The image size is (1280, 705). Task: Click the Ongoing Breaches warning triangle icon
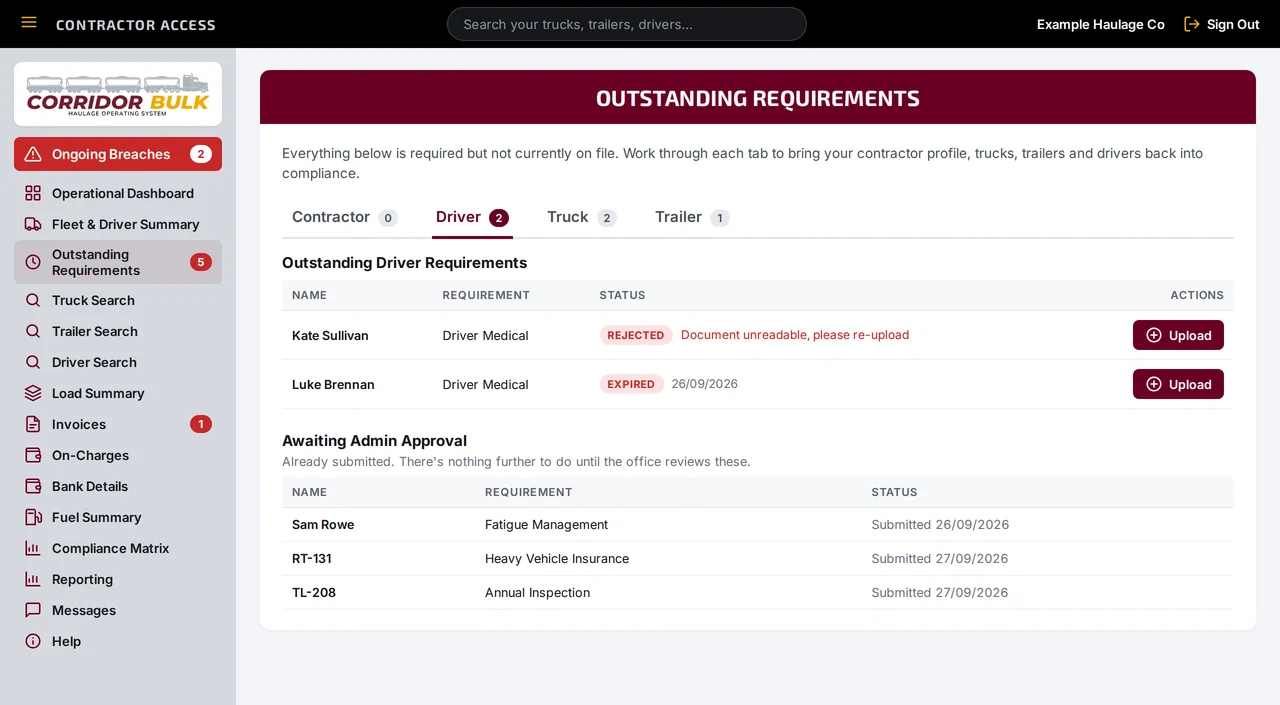click(33, 154)
